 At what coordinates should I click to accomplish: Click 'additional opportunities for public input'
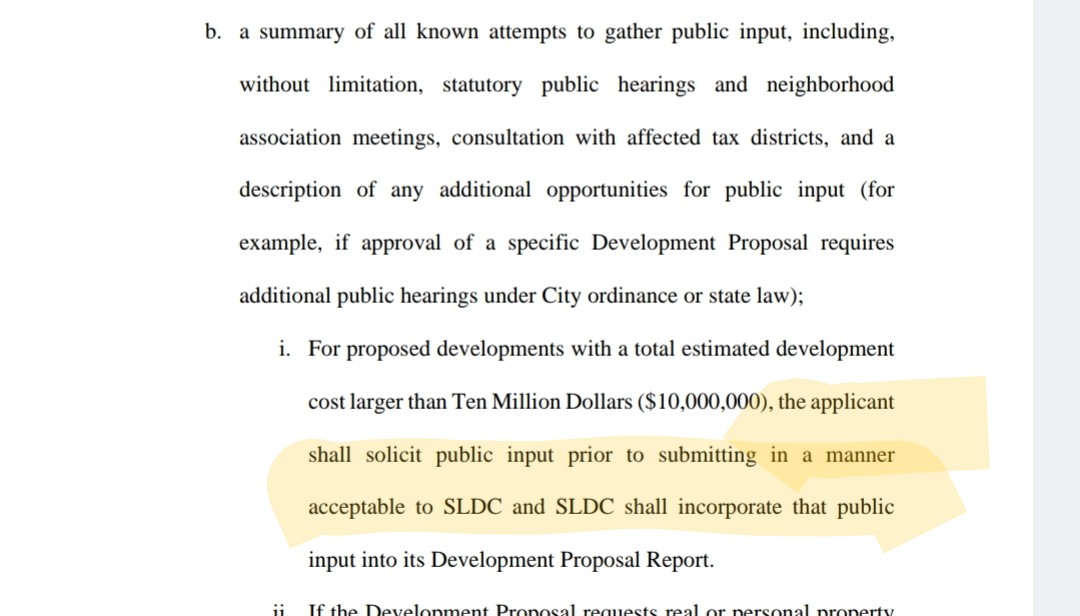[641, 190]
